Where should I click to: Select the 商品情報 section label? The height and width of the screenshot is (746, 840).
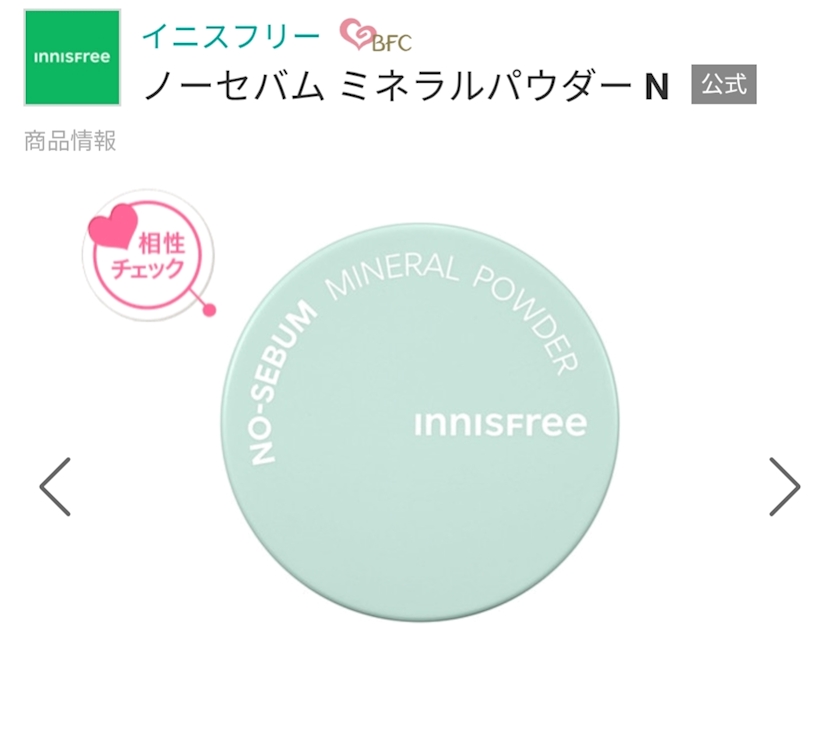pos(70,141)
